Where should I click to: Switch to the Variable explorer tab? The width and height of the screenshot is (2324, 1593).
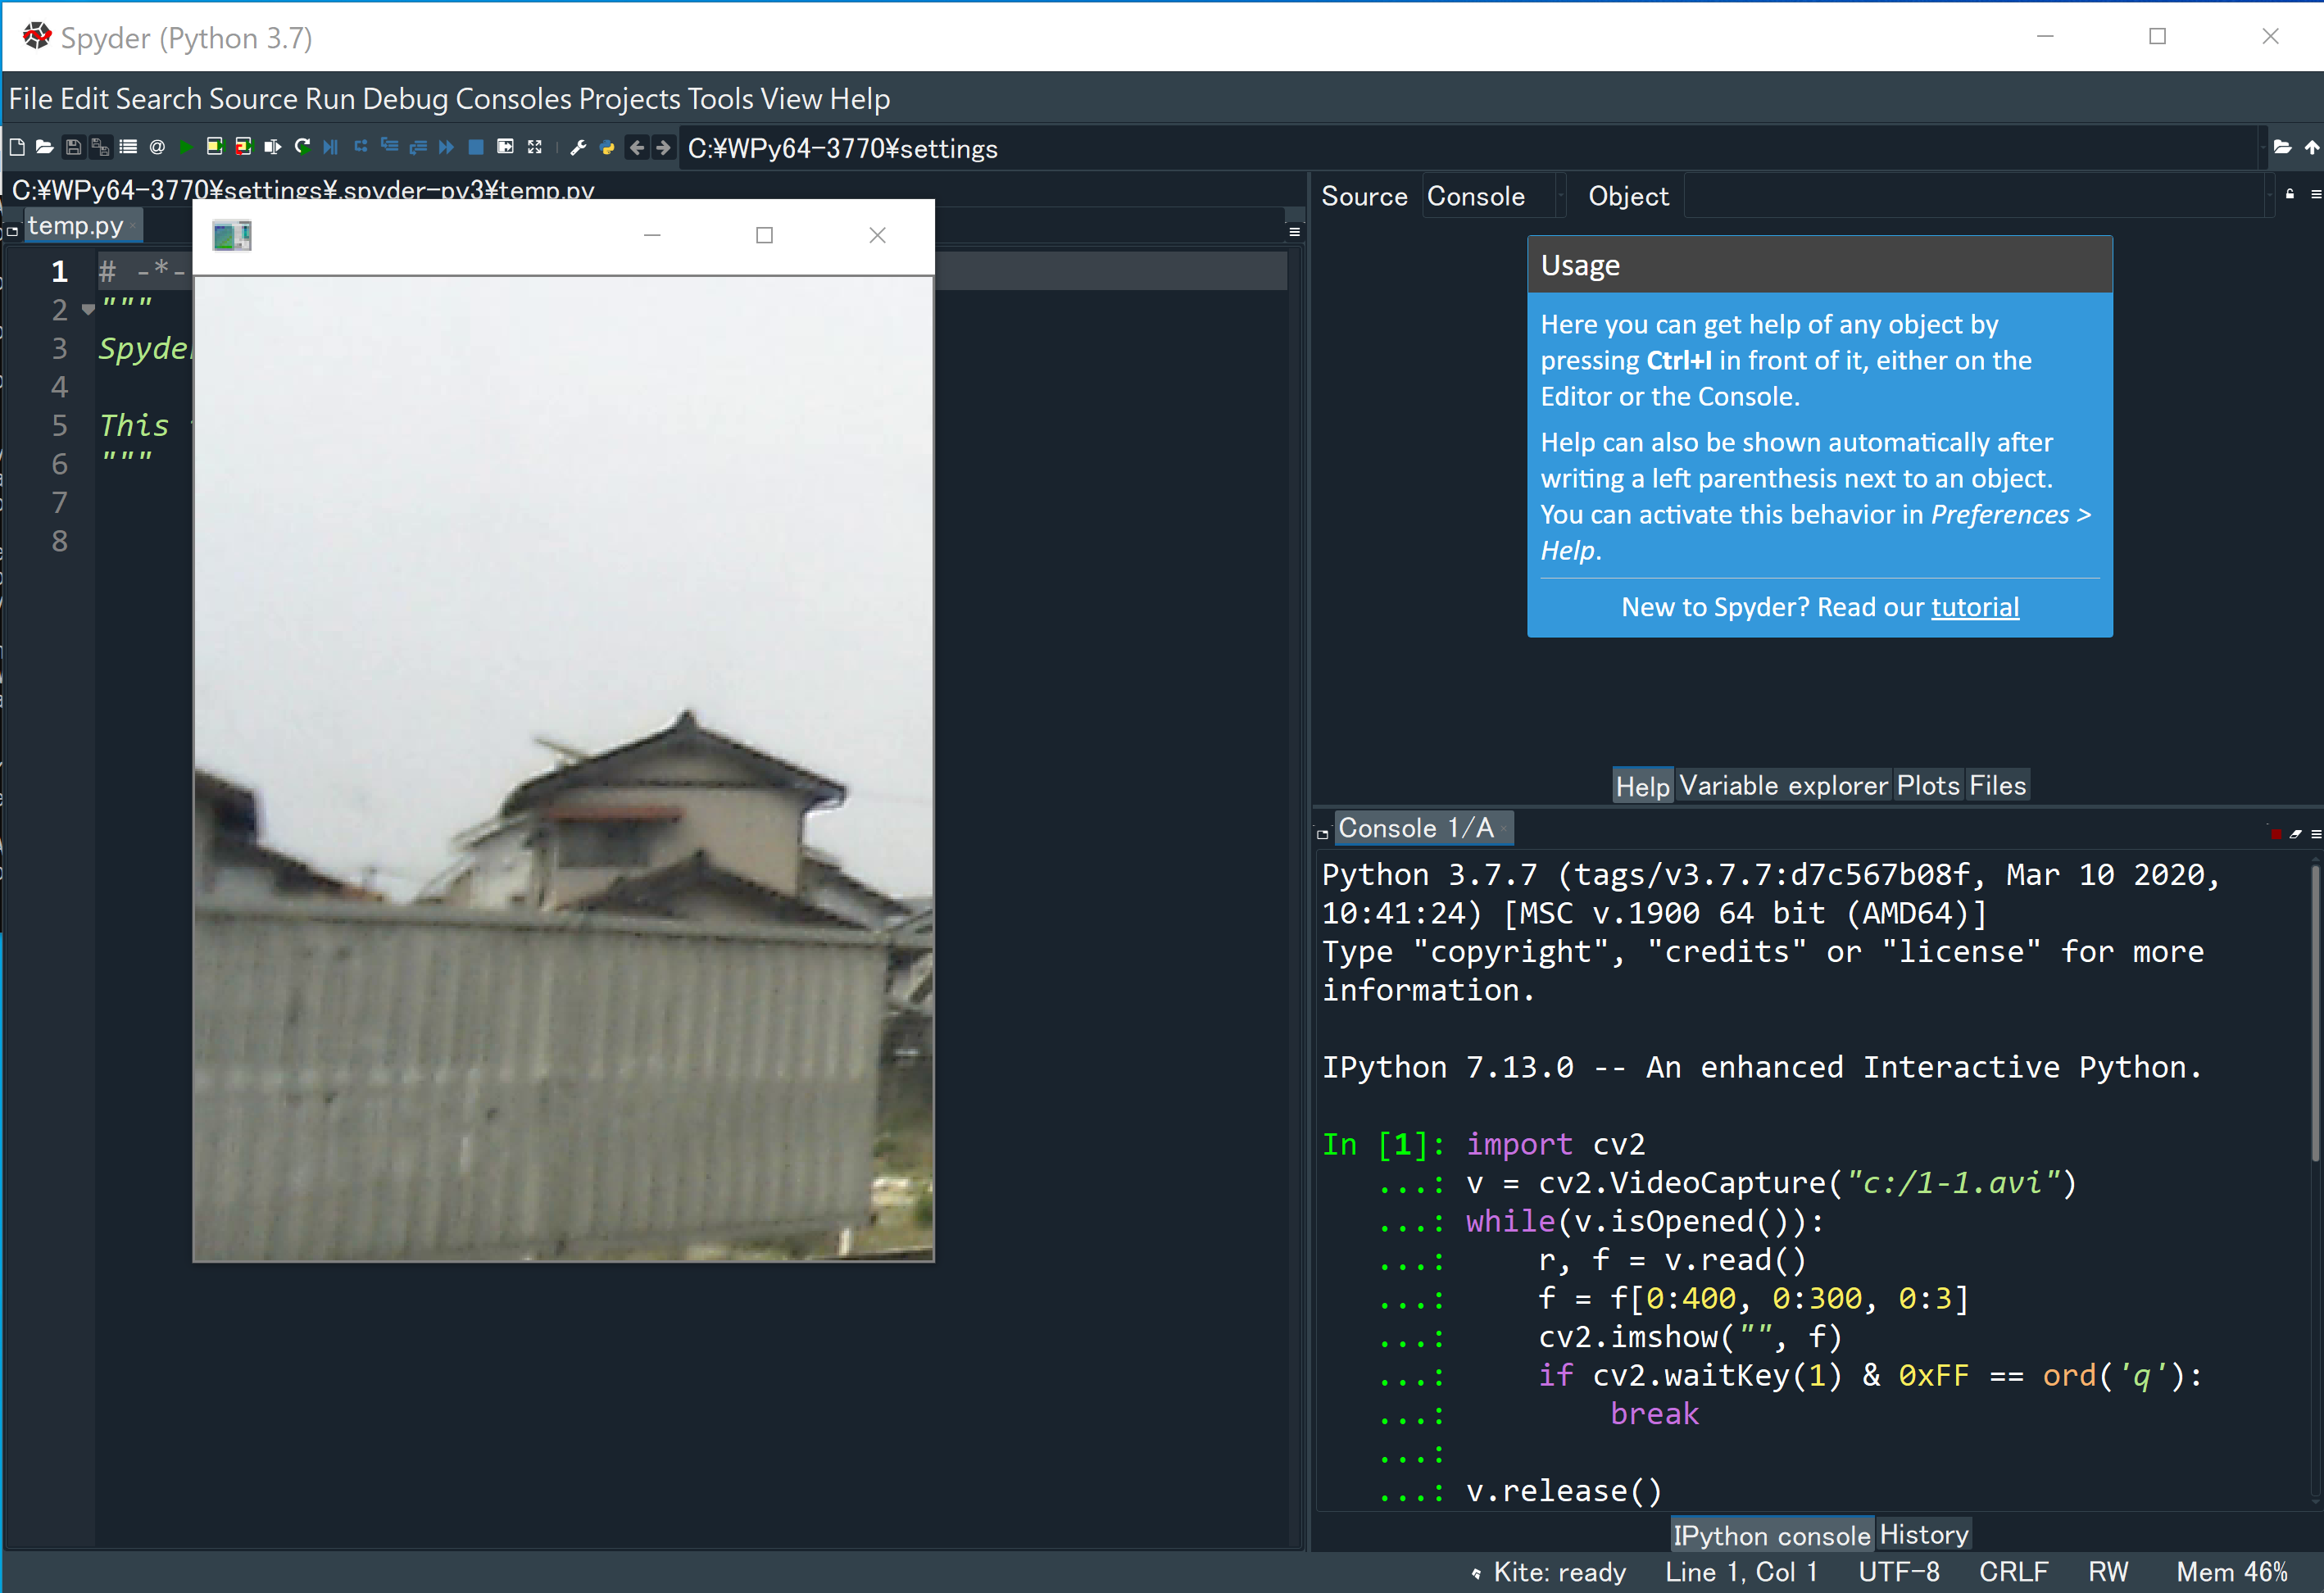tap(1783, 786)
